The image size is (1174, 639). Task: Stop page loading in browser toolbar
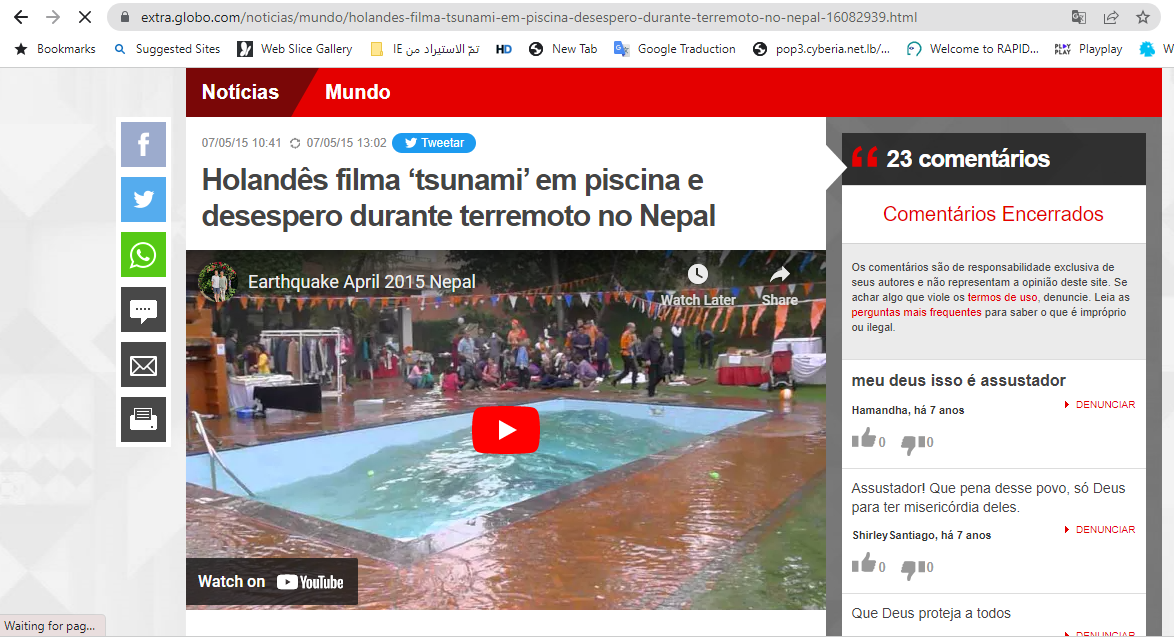(85, 17)
